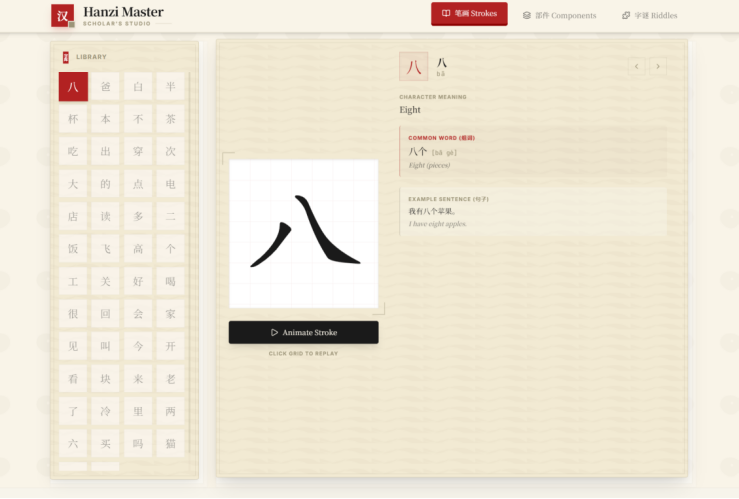
Task: View the character 家 from the library
Action: pyautogui.click(x=171, y=314)
